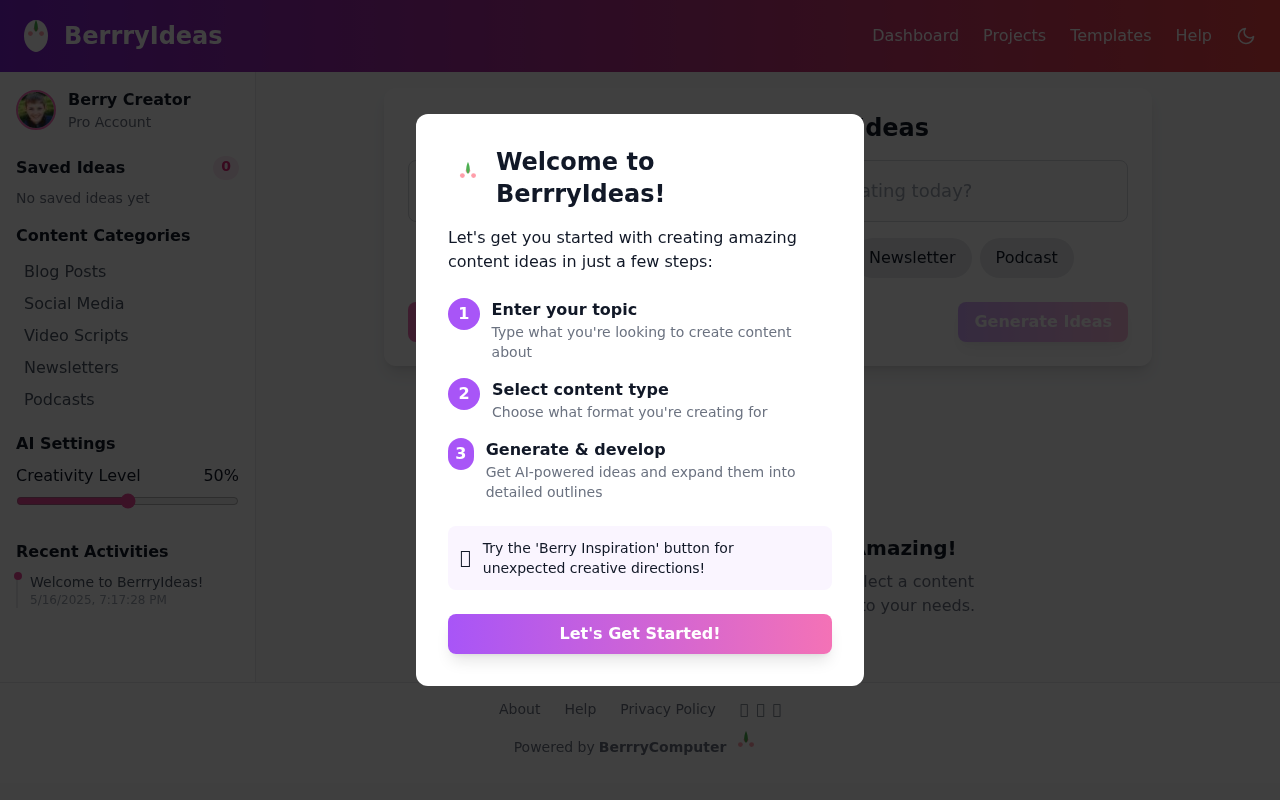Toggle dark mode with the moon icon
The width and height of the screenshot is (1280, 800).
[1245, 35]
